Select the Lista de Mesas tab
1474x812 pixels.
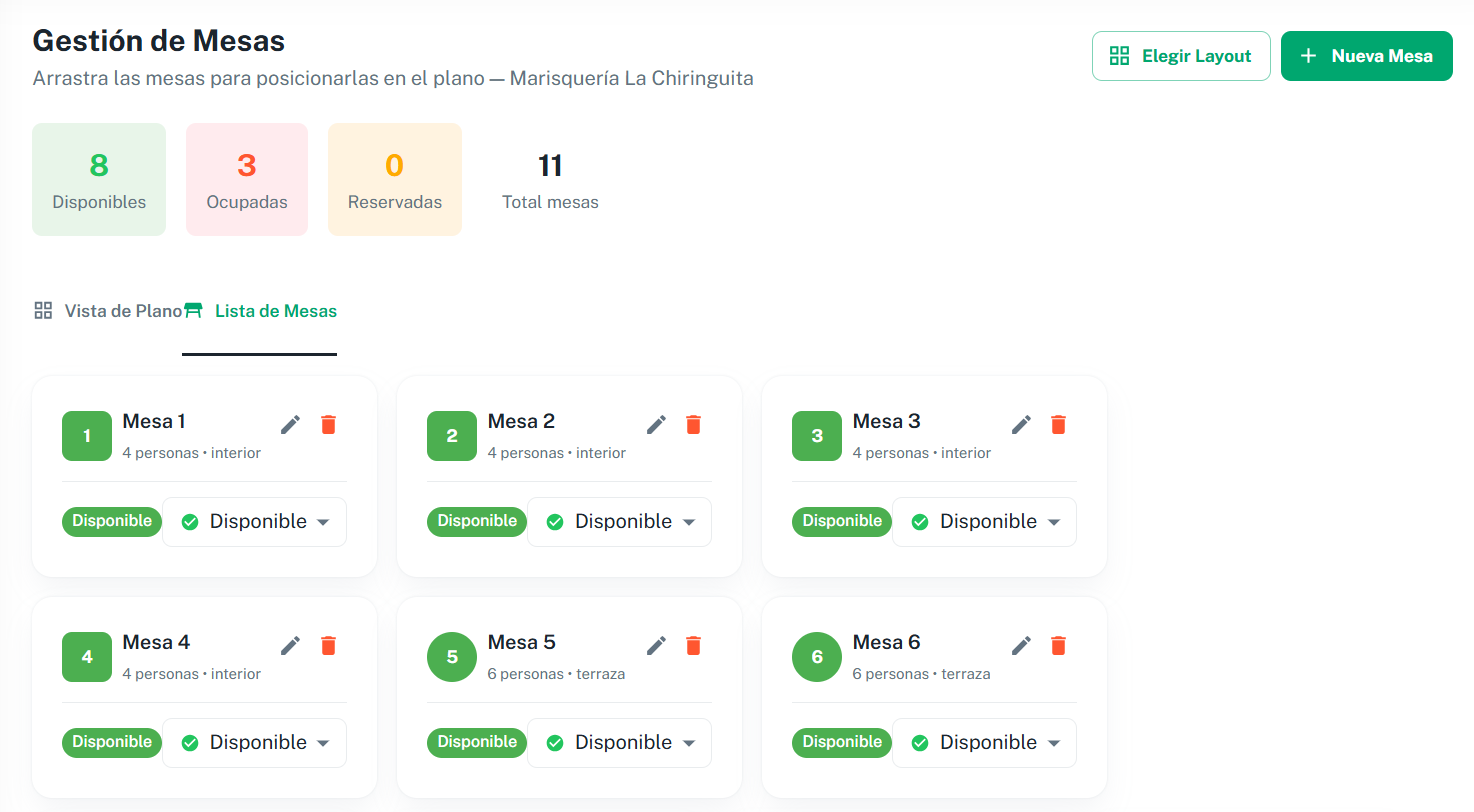(x=261, y=311)
